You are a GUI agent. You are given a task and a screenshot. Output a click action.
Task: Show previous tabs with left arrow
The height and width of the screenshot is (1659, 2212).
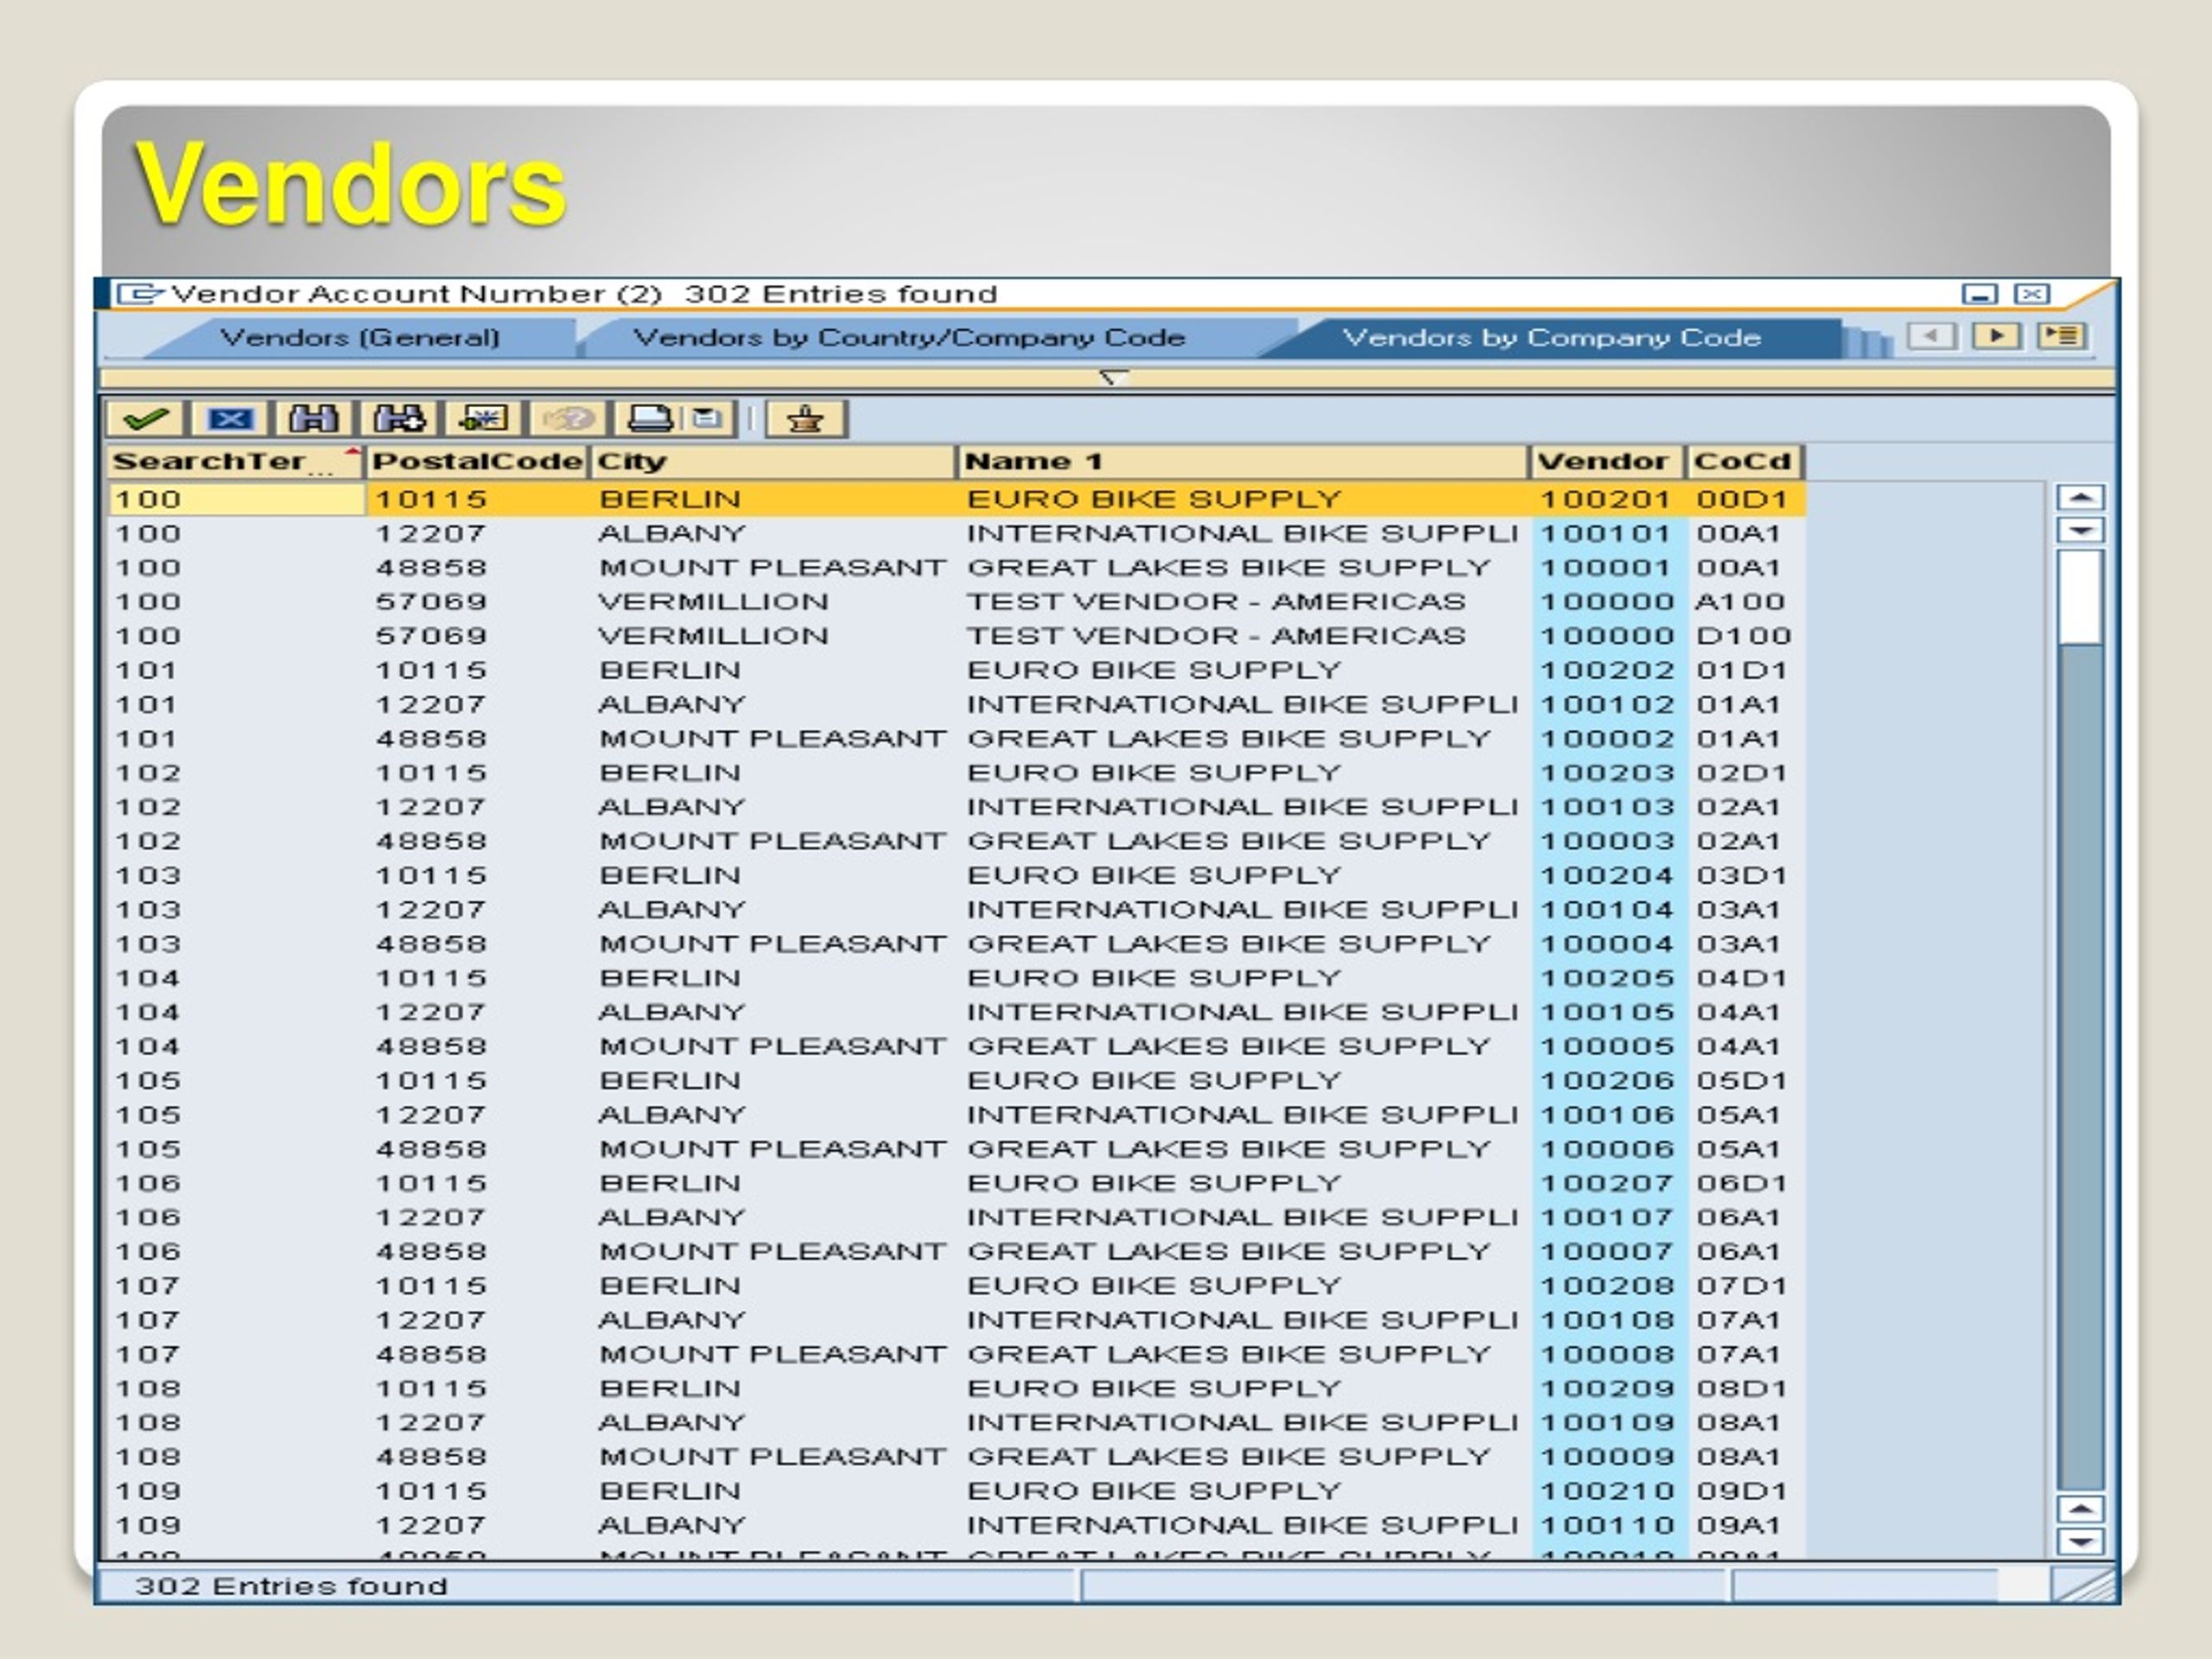[1932, 336]
